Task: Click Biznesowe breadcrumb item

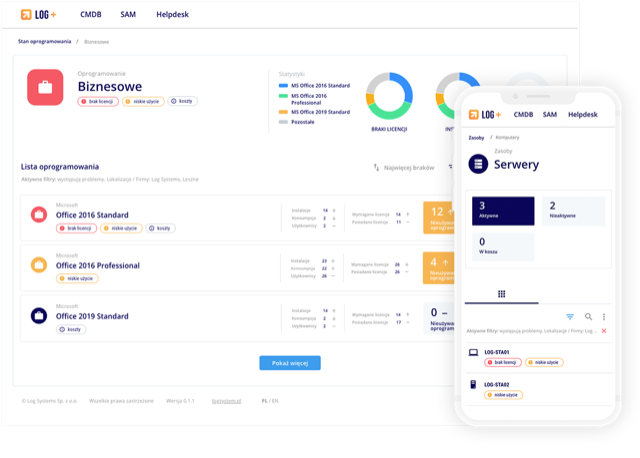Action: pos(97,42)
